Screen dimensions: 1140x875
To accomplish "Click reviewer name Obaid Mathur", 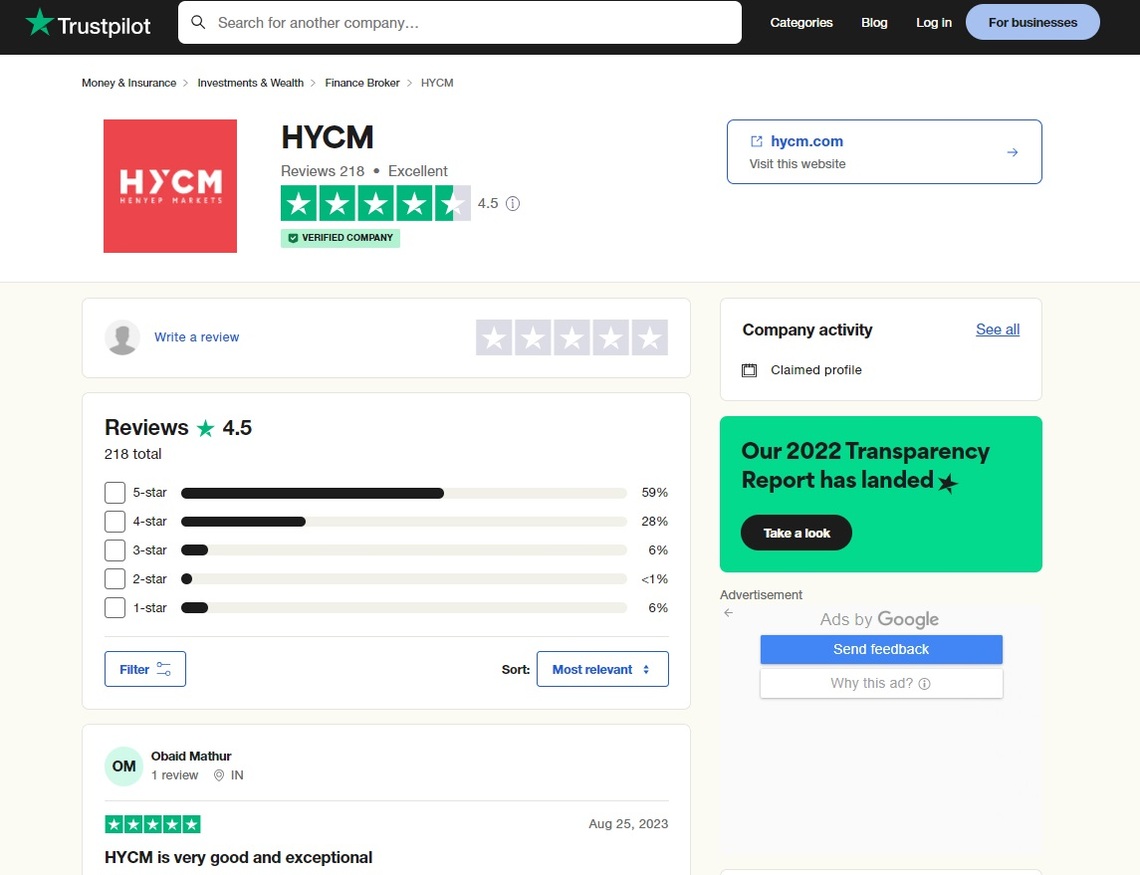I will [191, 757].
